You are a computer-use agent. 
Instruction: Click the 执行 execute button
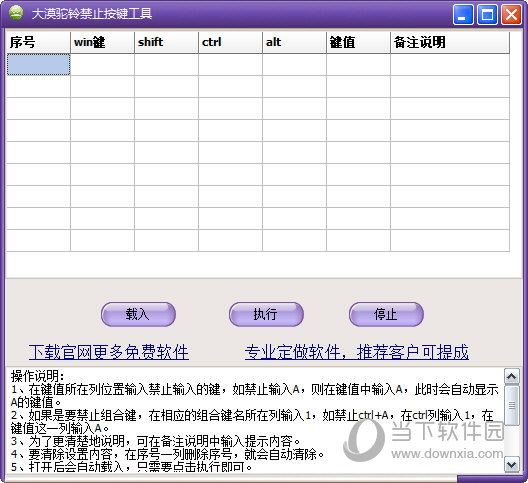click(x=266, y=314)
